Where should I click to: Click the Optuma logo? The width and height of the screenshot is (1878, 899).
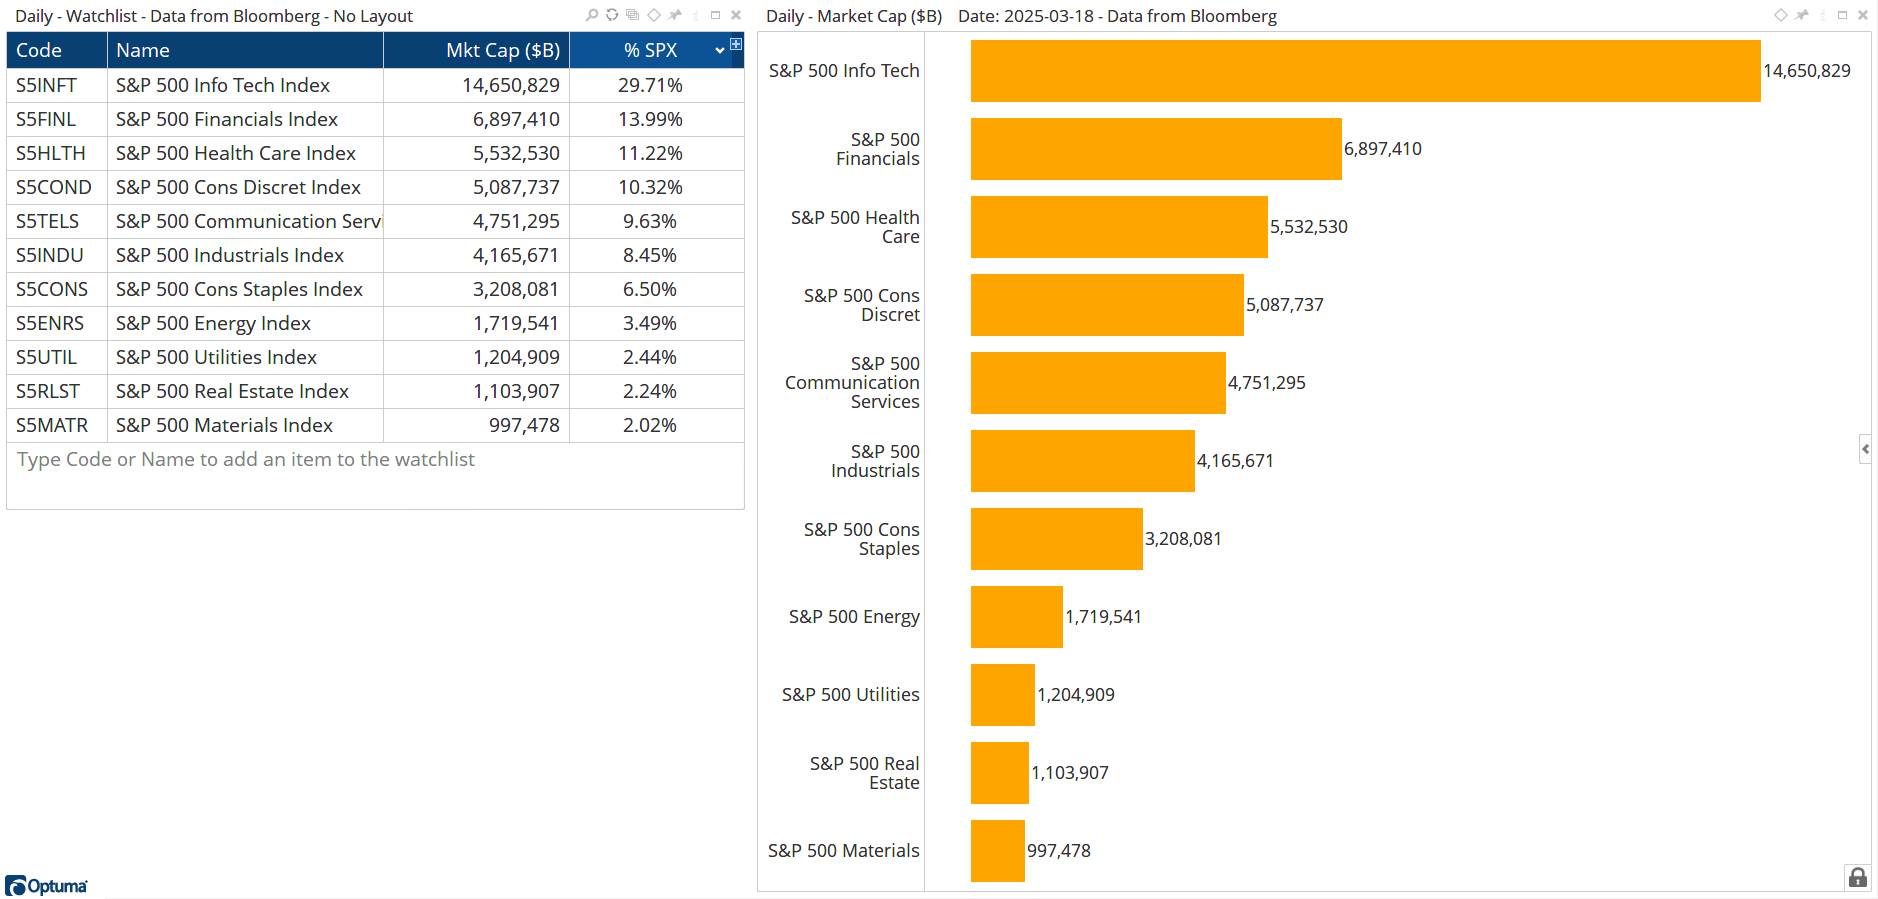(47, 886)
